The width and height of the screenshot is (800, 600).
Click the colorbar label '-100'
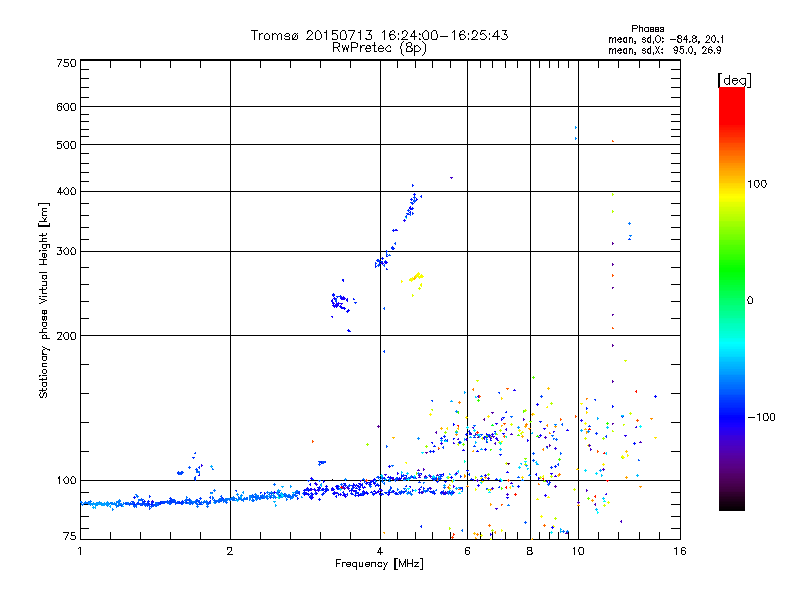coord(762,417)
